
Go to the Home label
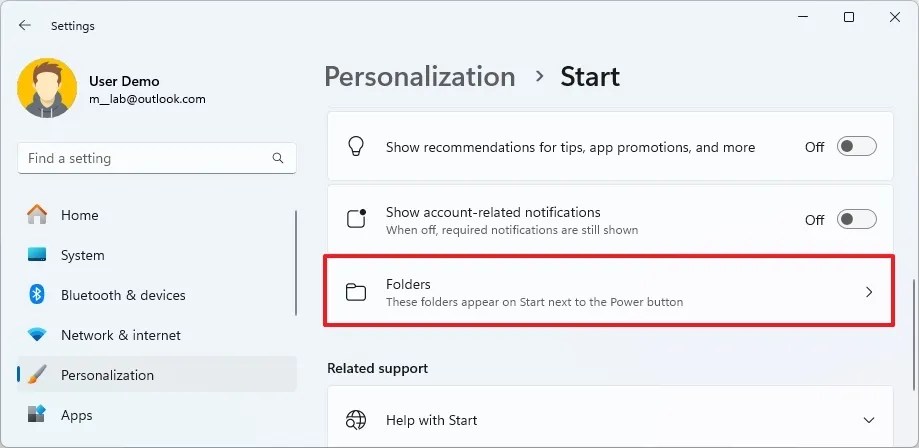tap(80, 215)
